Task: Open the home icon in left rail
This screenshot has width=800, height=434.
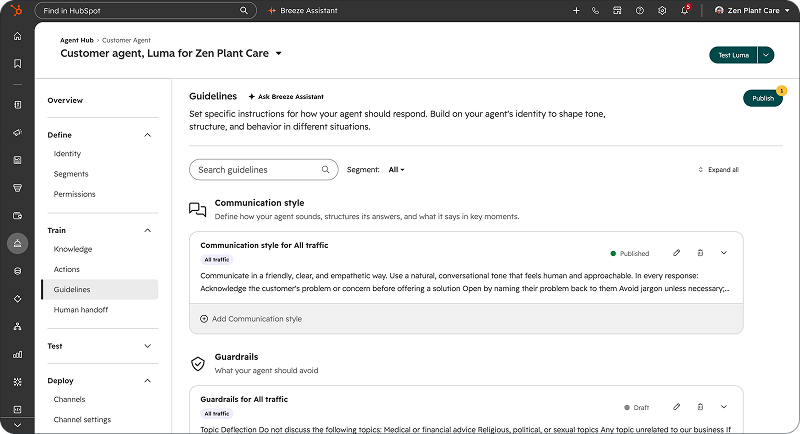Action: [x=17, y=36]
